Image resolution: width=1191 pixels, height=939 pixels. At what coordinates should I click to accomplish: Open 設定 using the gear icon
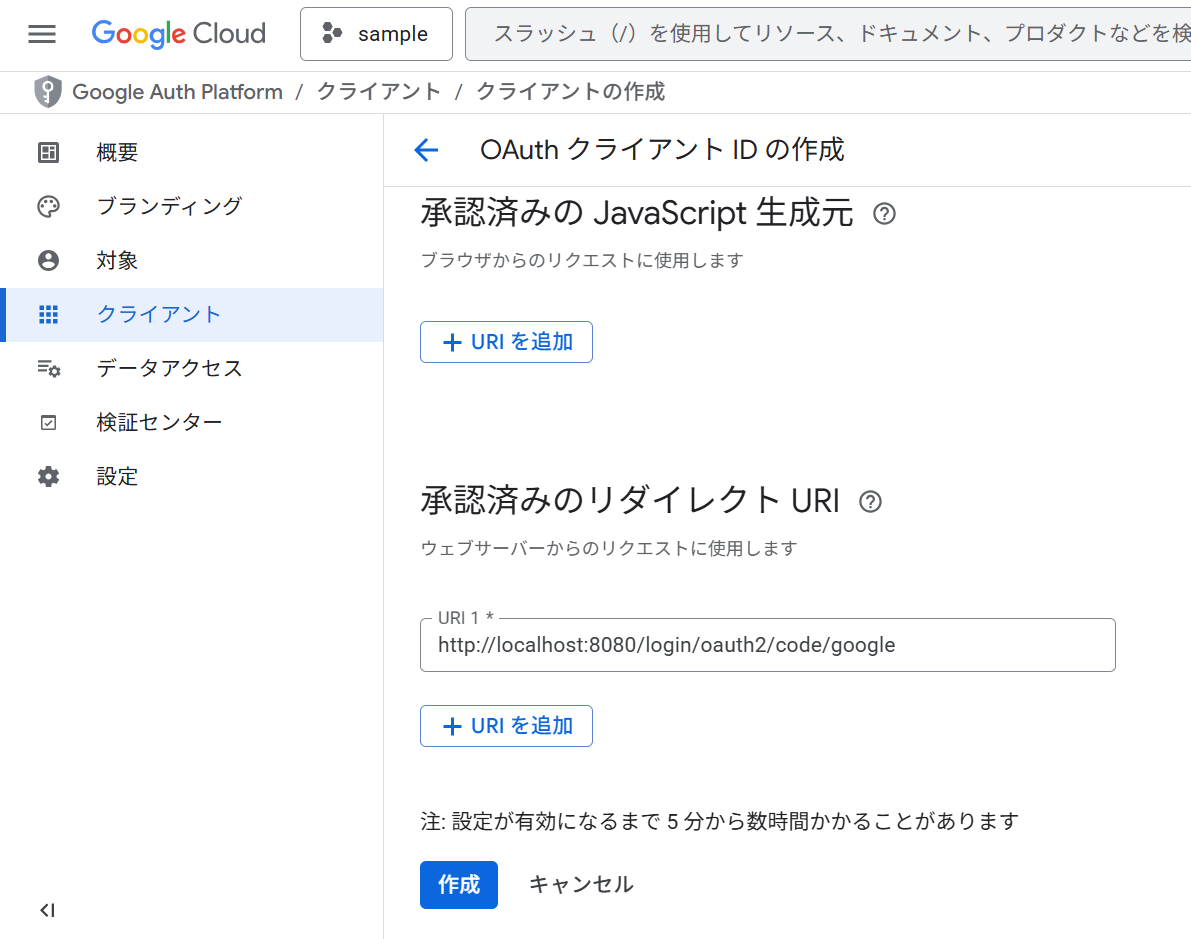point(47,477)
